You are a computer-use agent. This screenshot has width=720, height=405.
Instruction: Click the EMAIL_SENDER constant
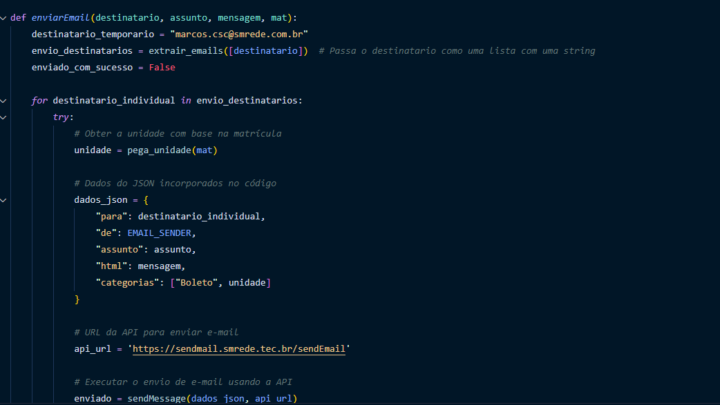pos(159,233)
